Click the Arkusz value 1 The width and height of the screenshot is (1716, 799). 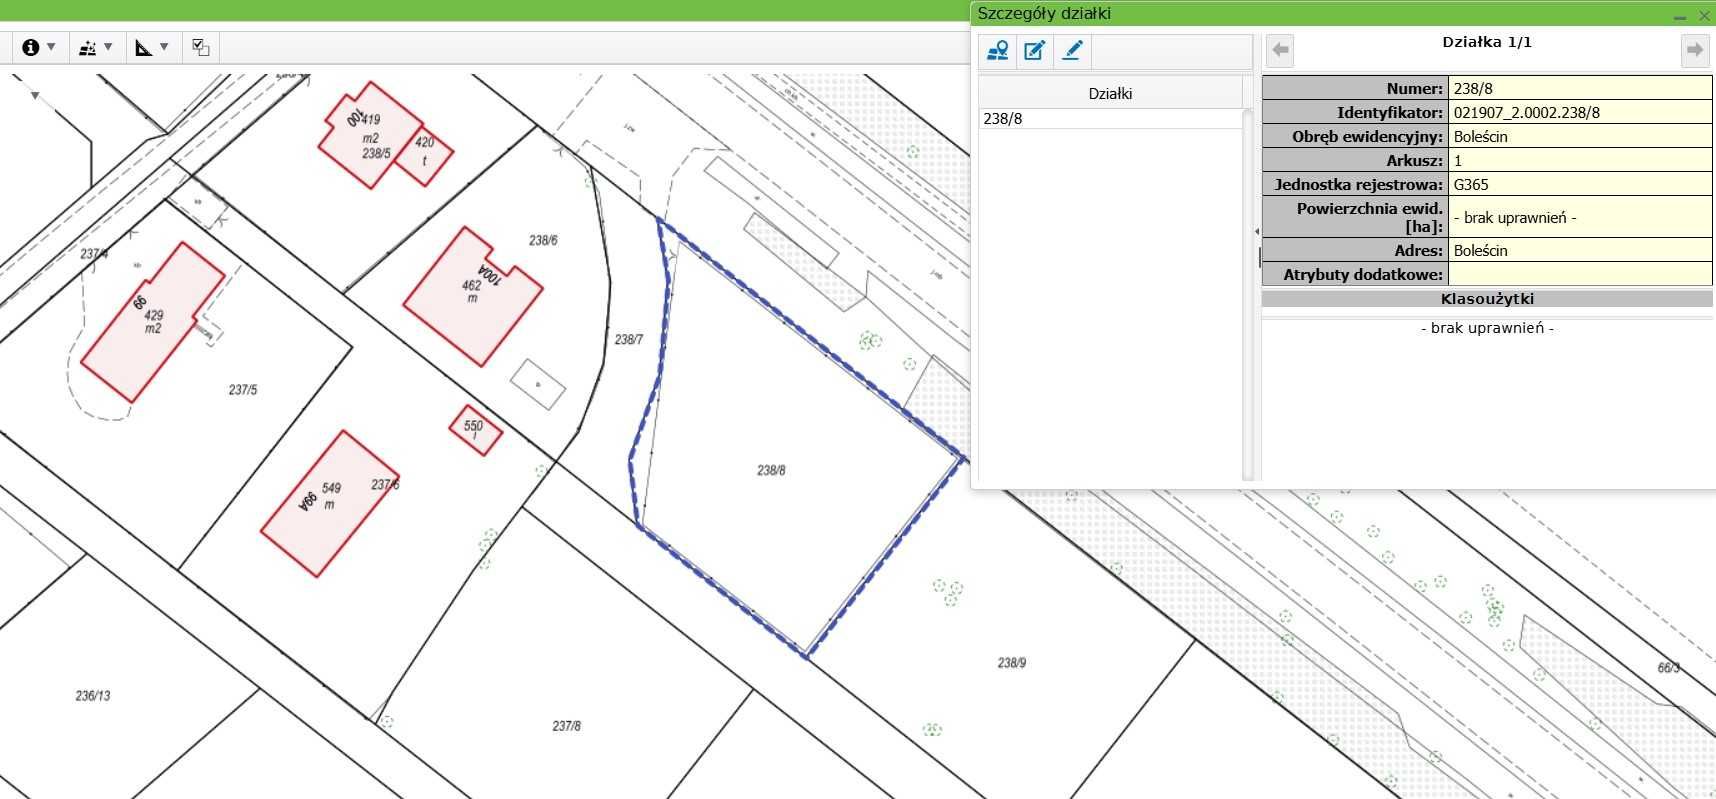pos(1580,160)
